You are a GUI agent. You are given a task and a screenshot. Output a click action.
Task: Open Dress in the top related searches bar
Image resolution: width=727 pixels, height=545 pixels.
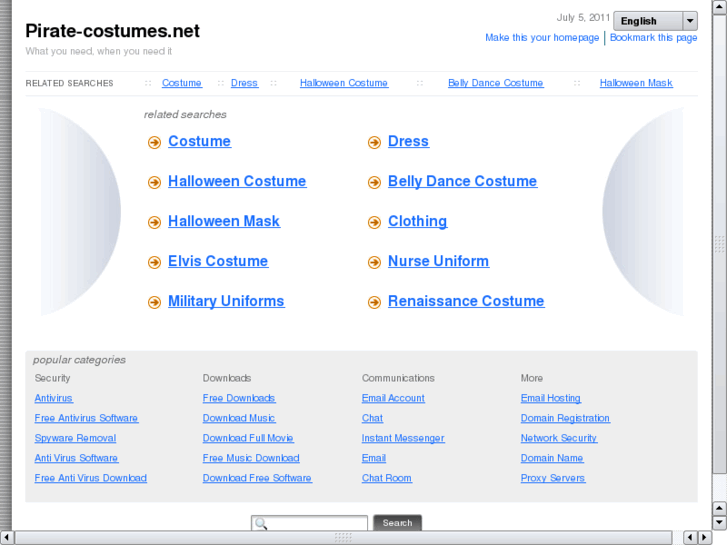click(244, 83)
